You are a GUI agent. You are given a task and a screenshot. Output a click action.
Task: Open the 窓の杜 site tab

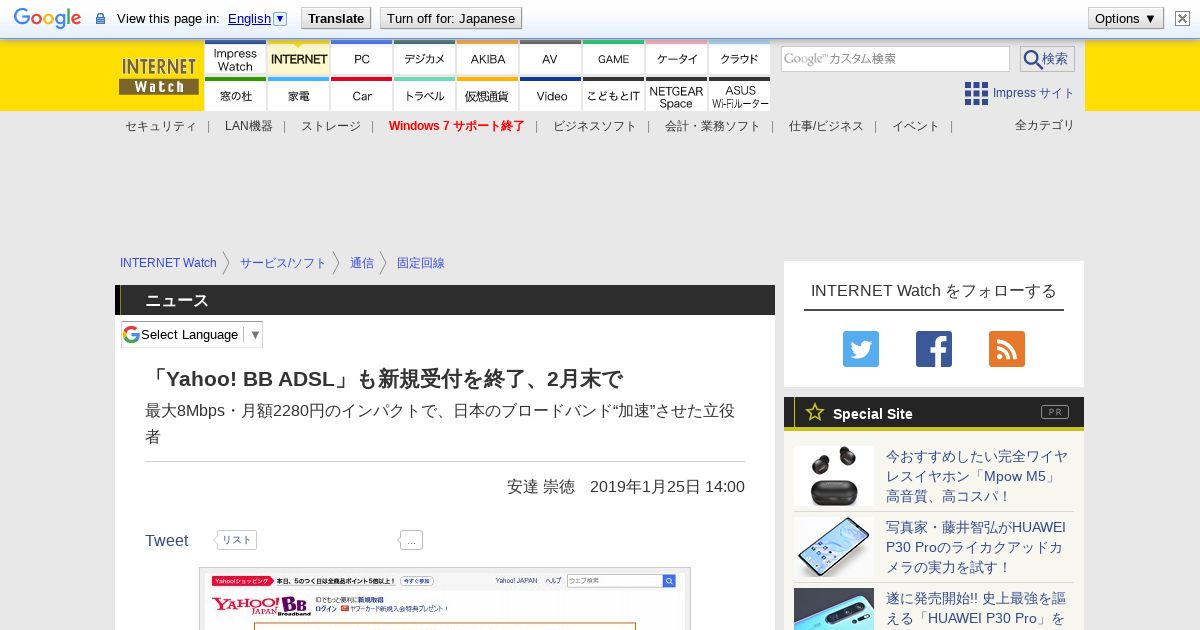click(235, 95)
